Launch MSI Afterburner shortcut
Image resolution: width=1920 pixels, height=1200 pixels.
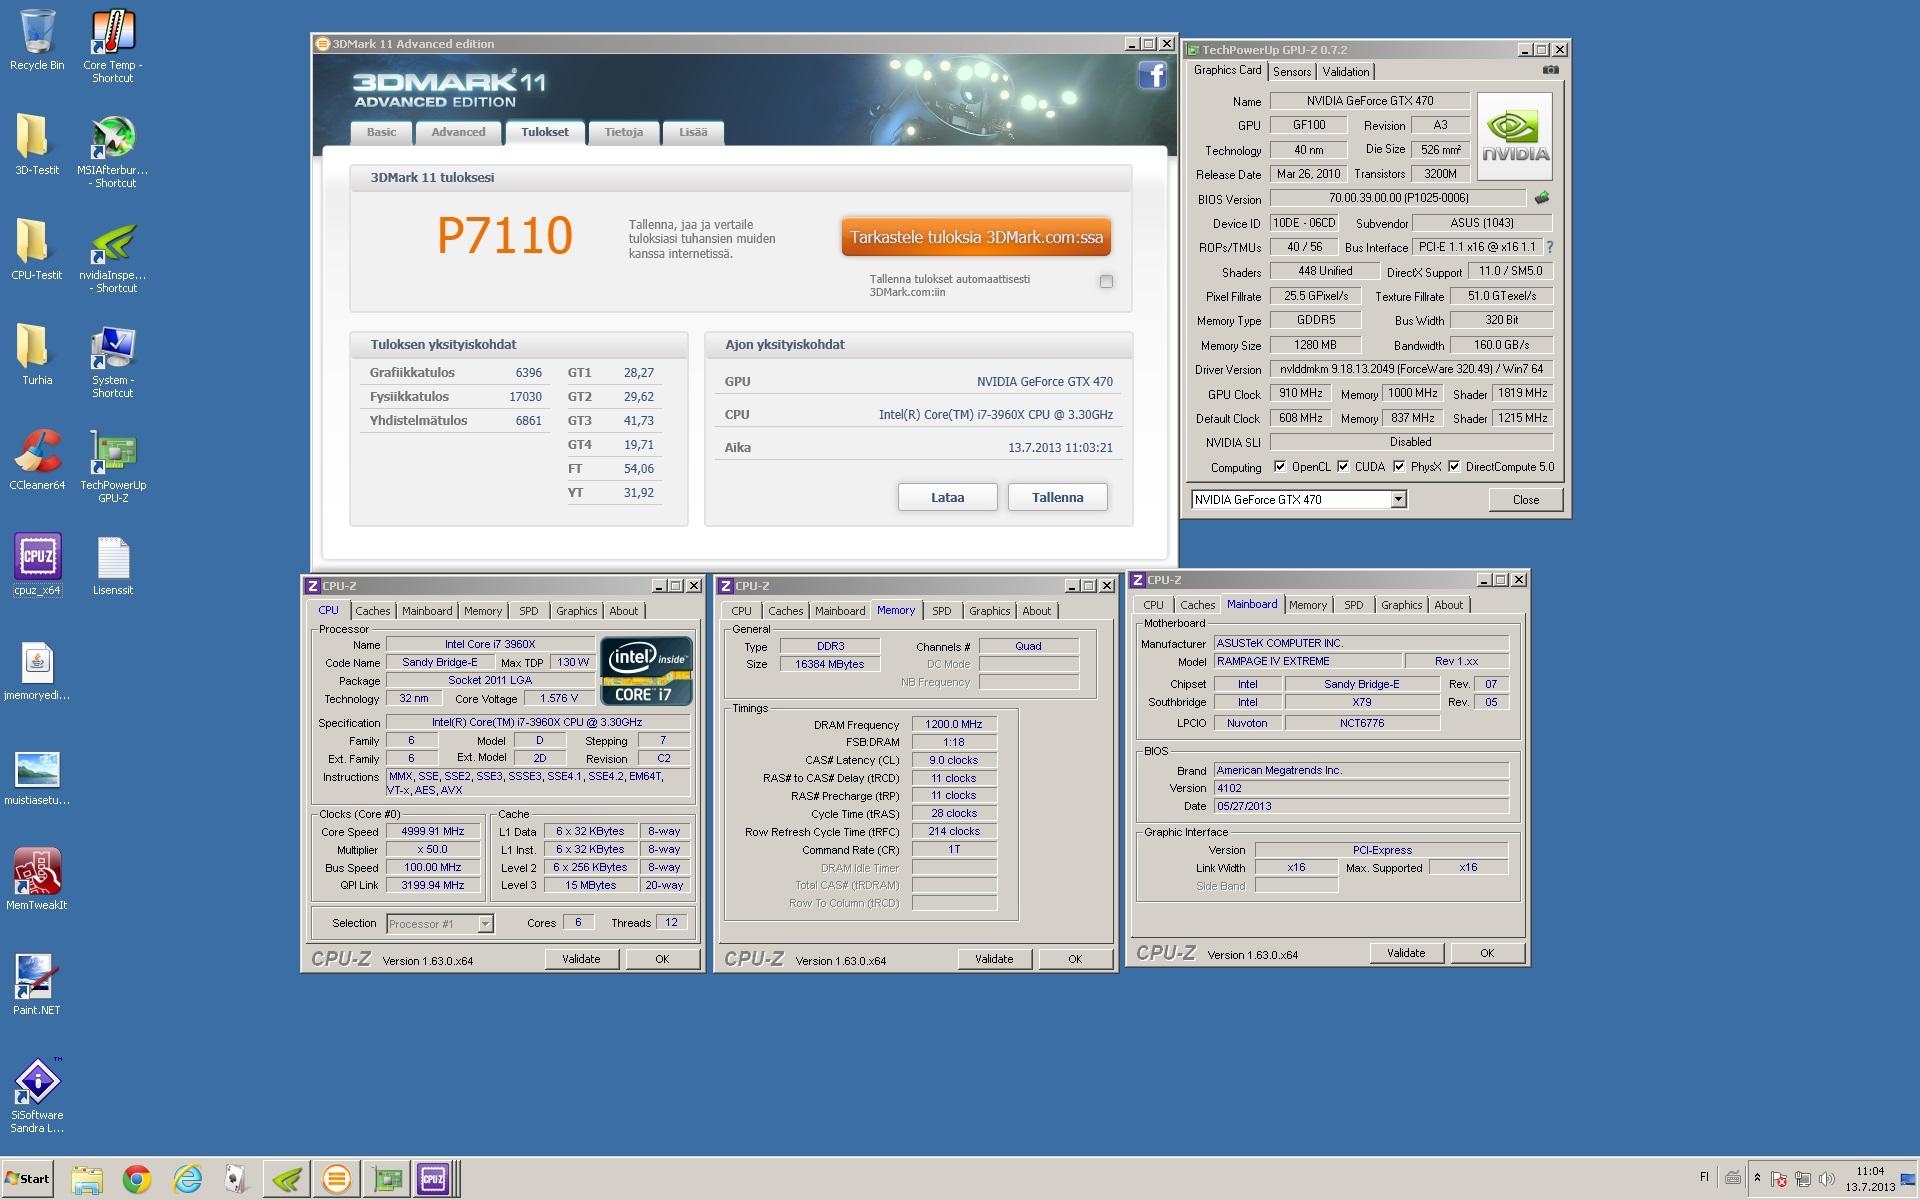coord(113,152)
